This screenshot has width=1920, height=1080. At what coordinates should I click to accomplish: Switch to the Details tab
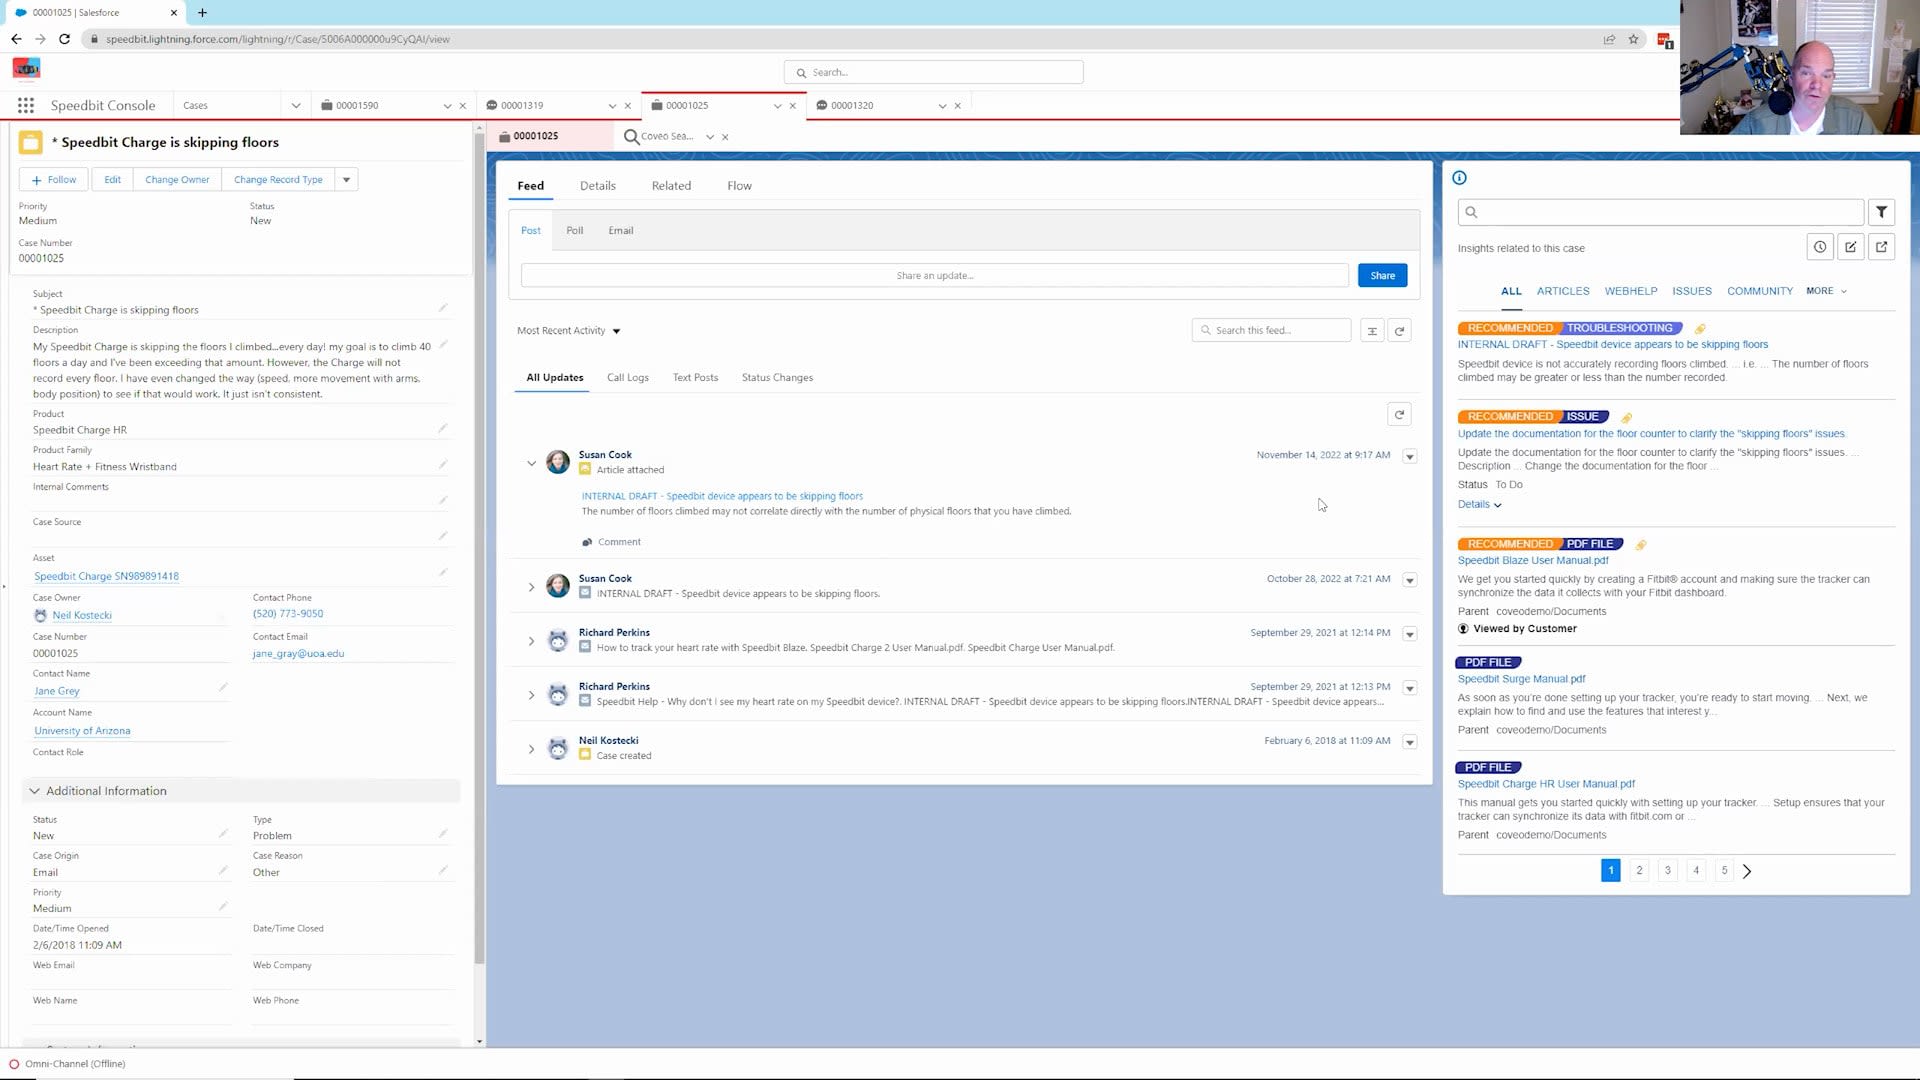(x=597, y=186)
